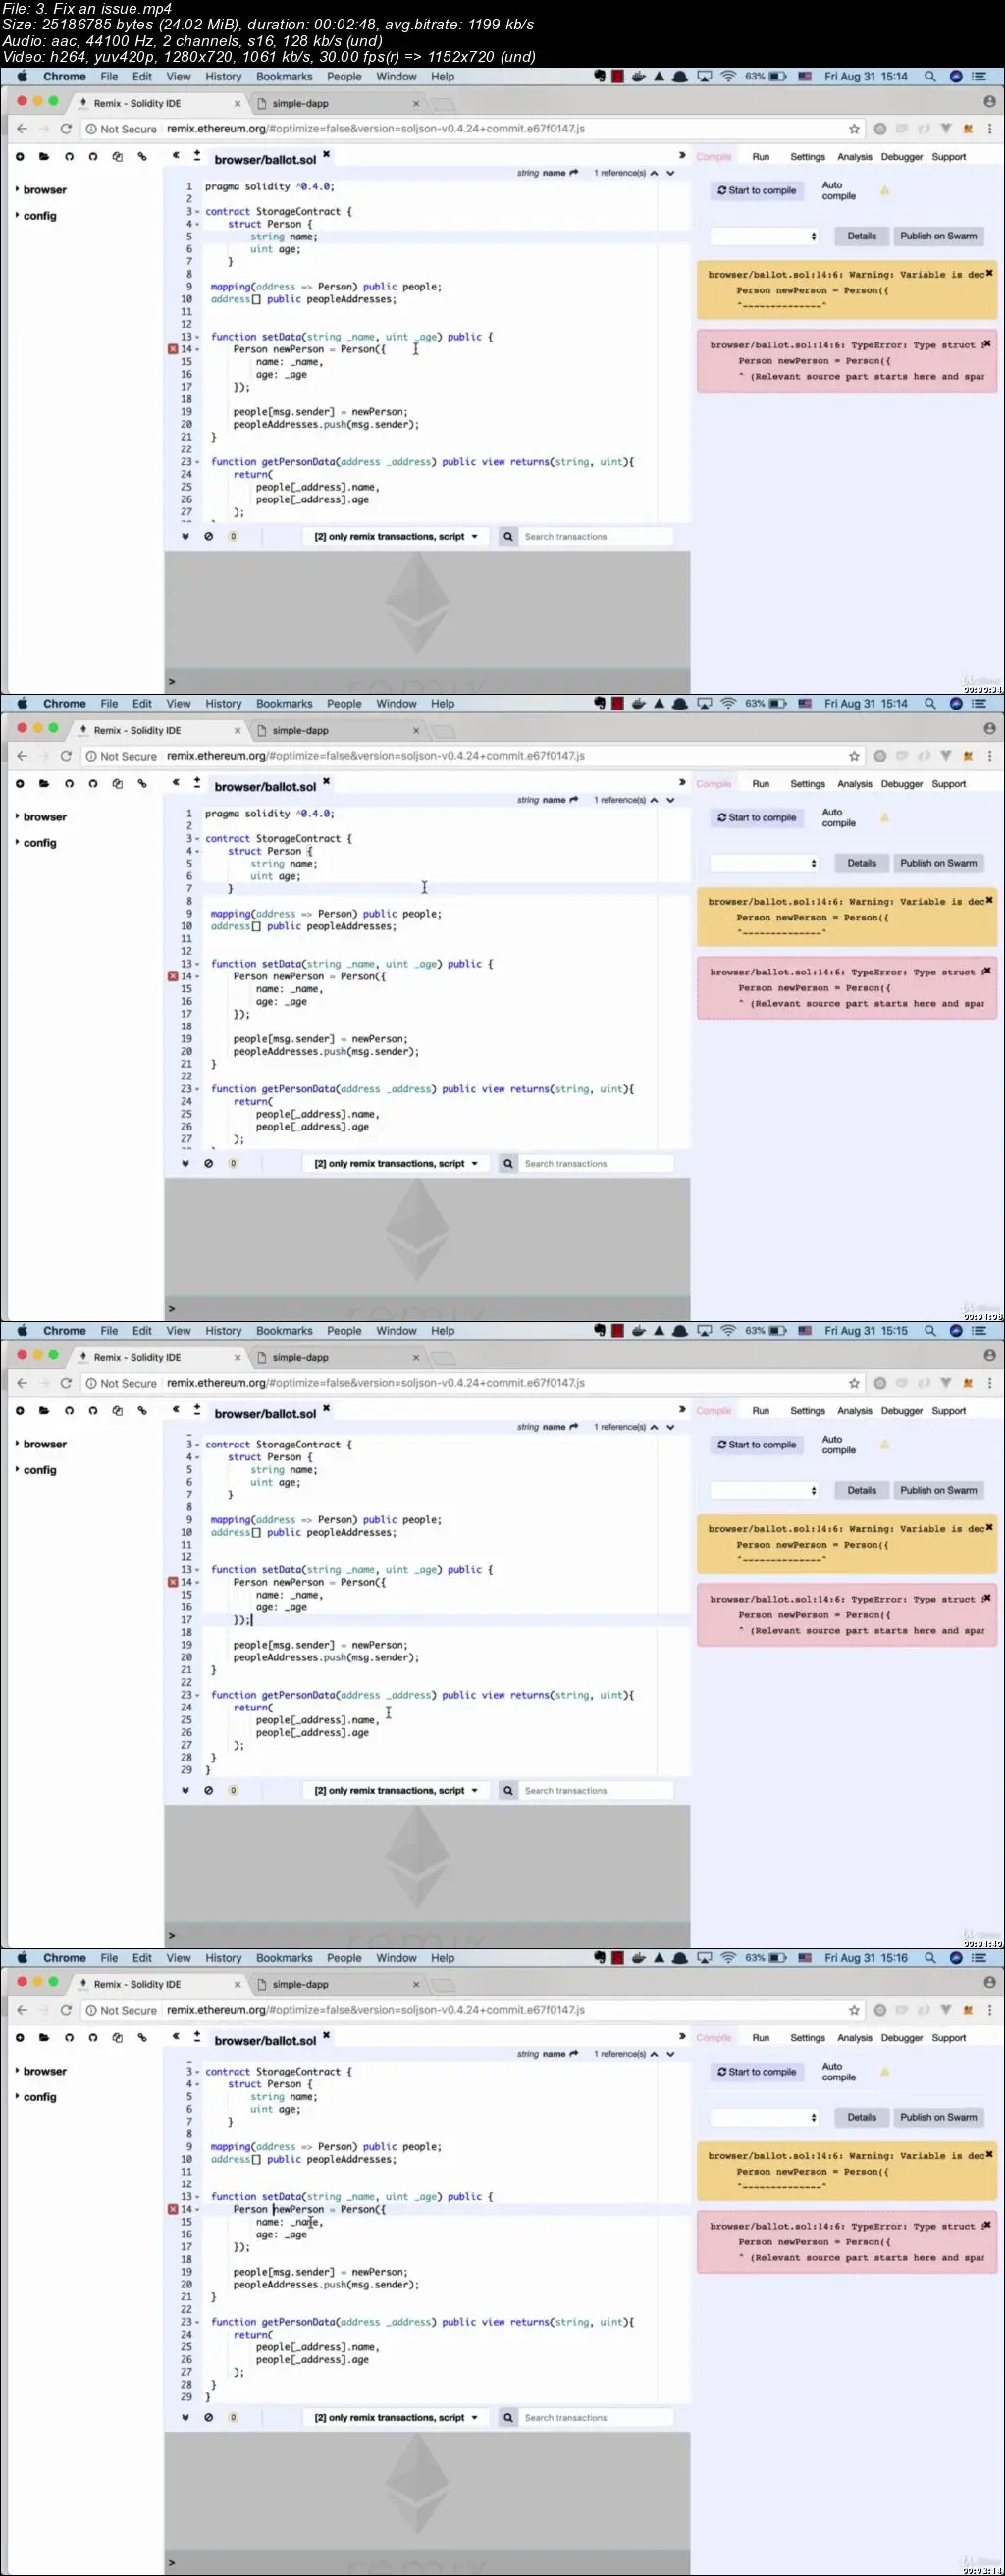Click the Search transactions field in second frame
Screen dimensions: 1005x2576
click(597, 1164)
